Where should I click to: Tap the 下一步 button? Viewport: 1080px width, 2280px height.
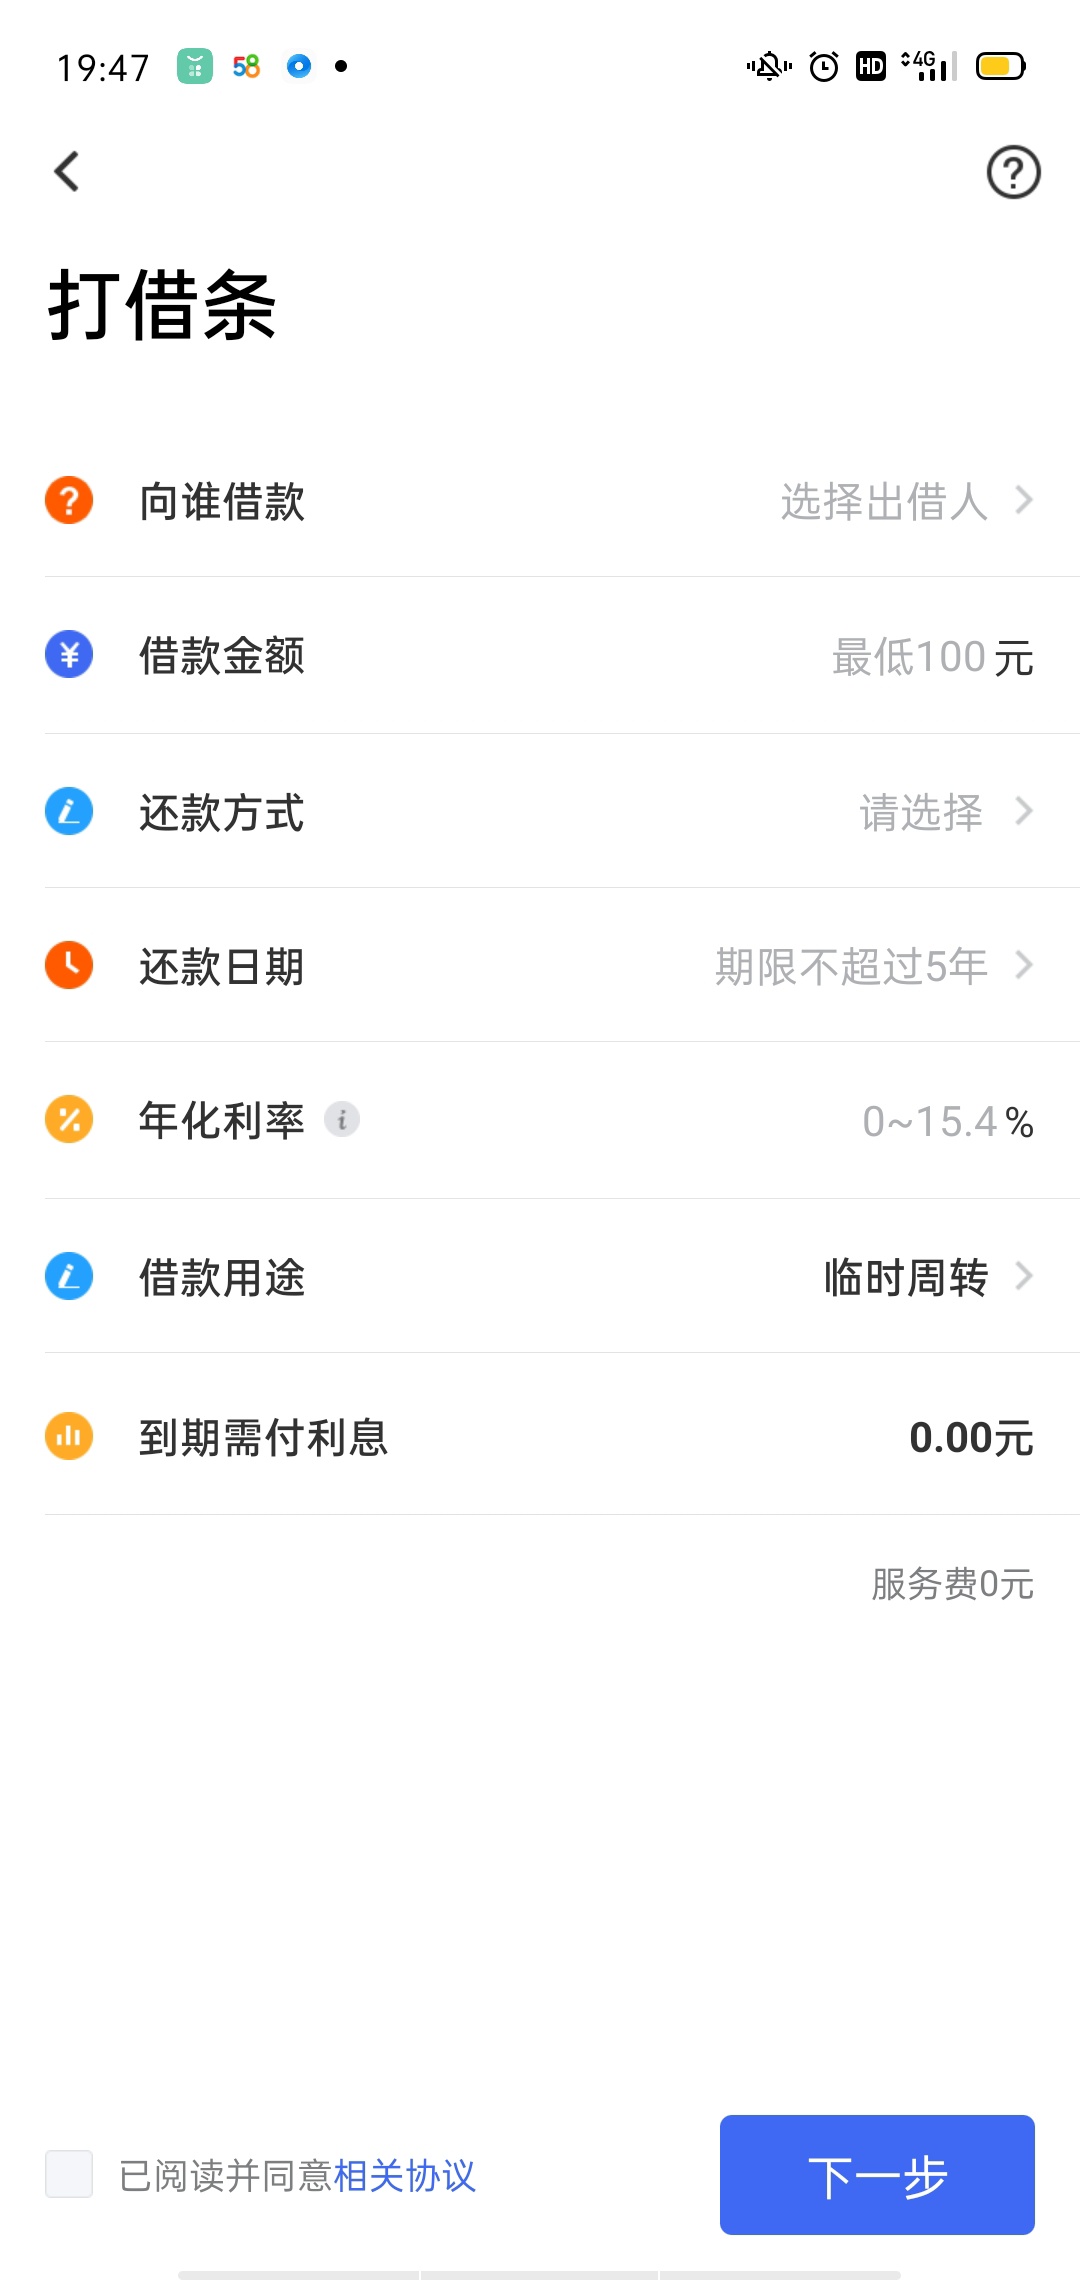coord(877,2175)
